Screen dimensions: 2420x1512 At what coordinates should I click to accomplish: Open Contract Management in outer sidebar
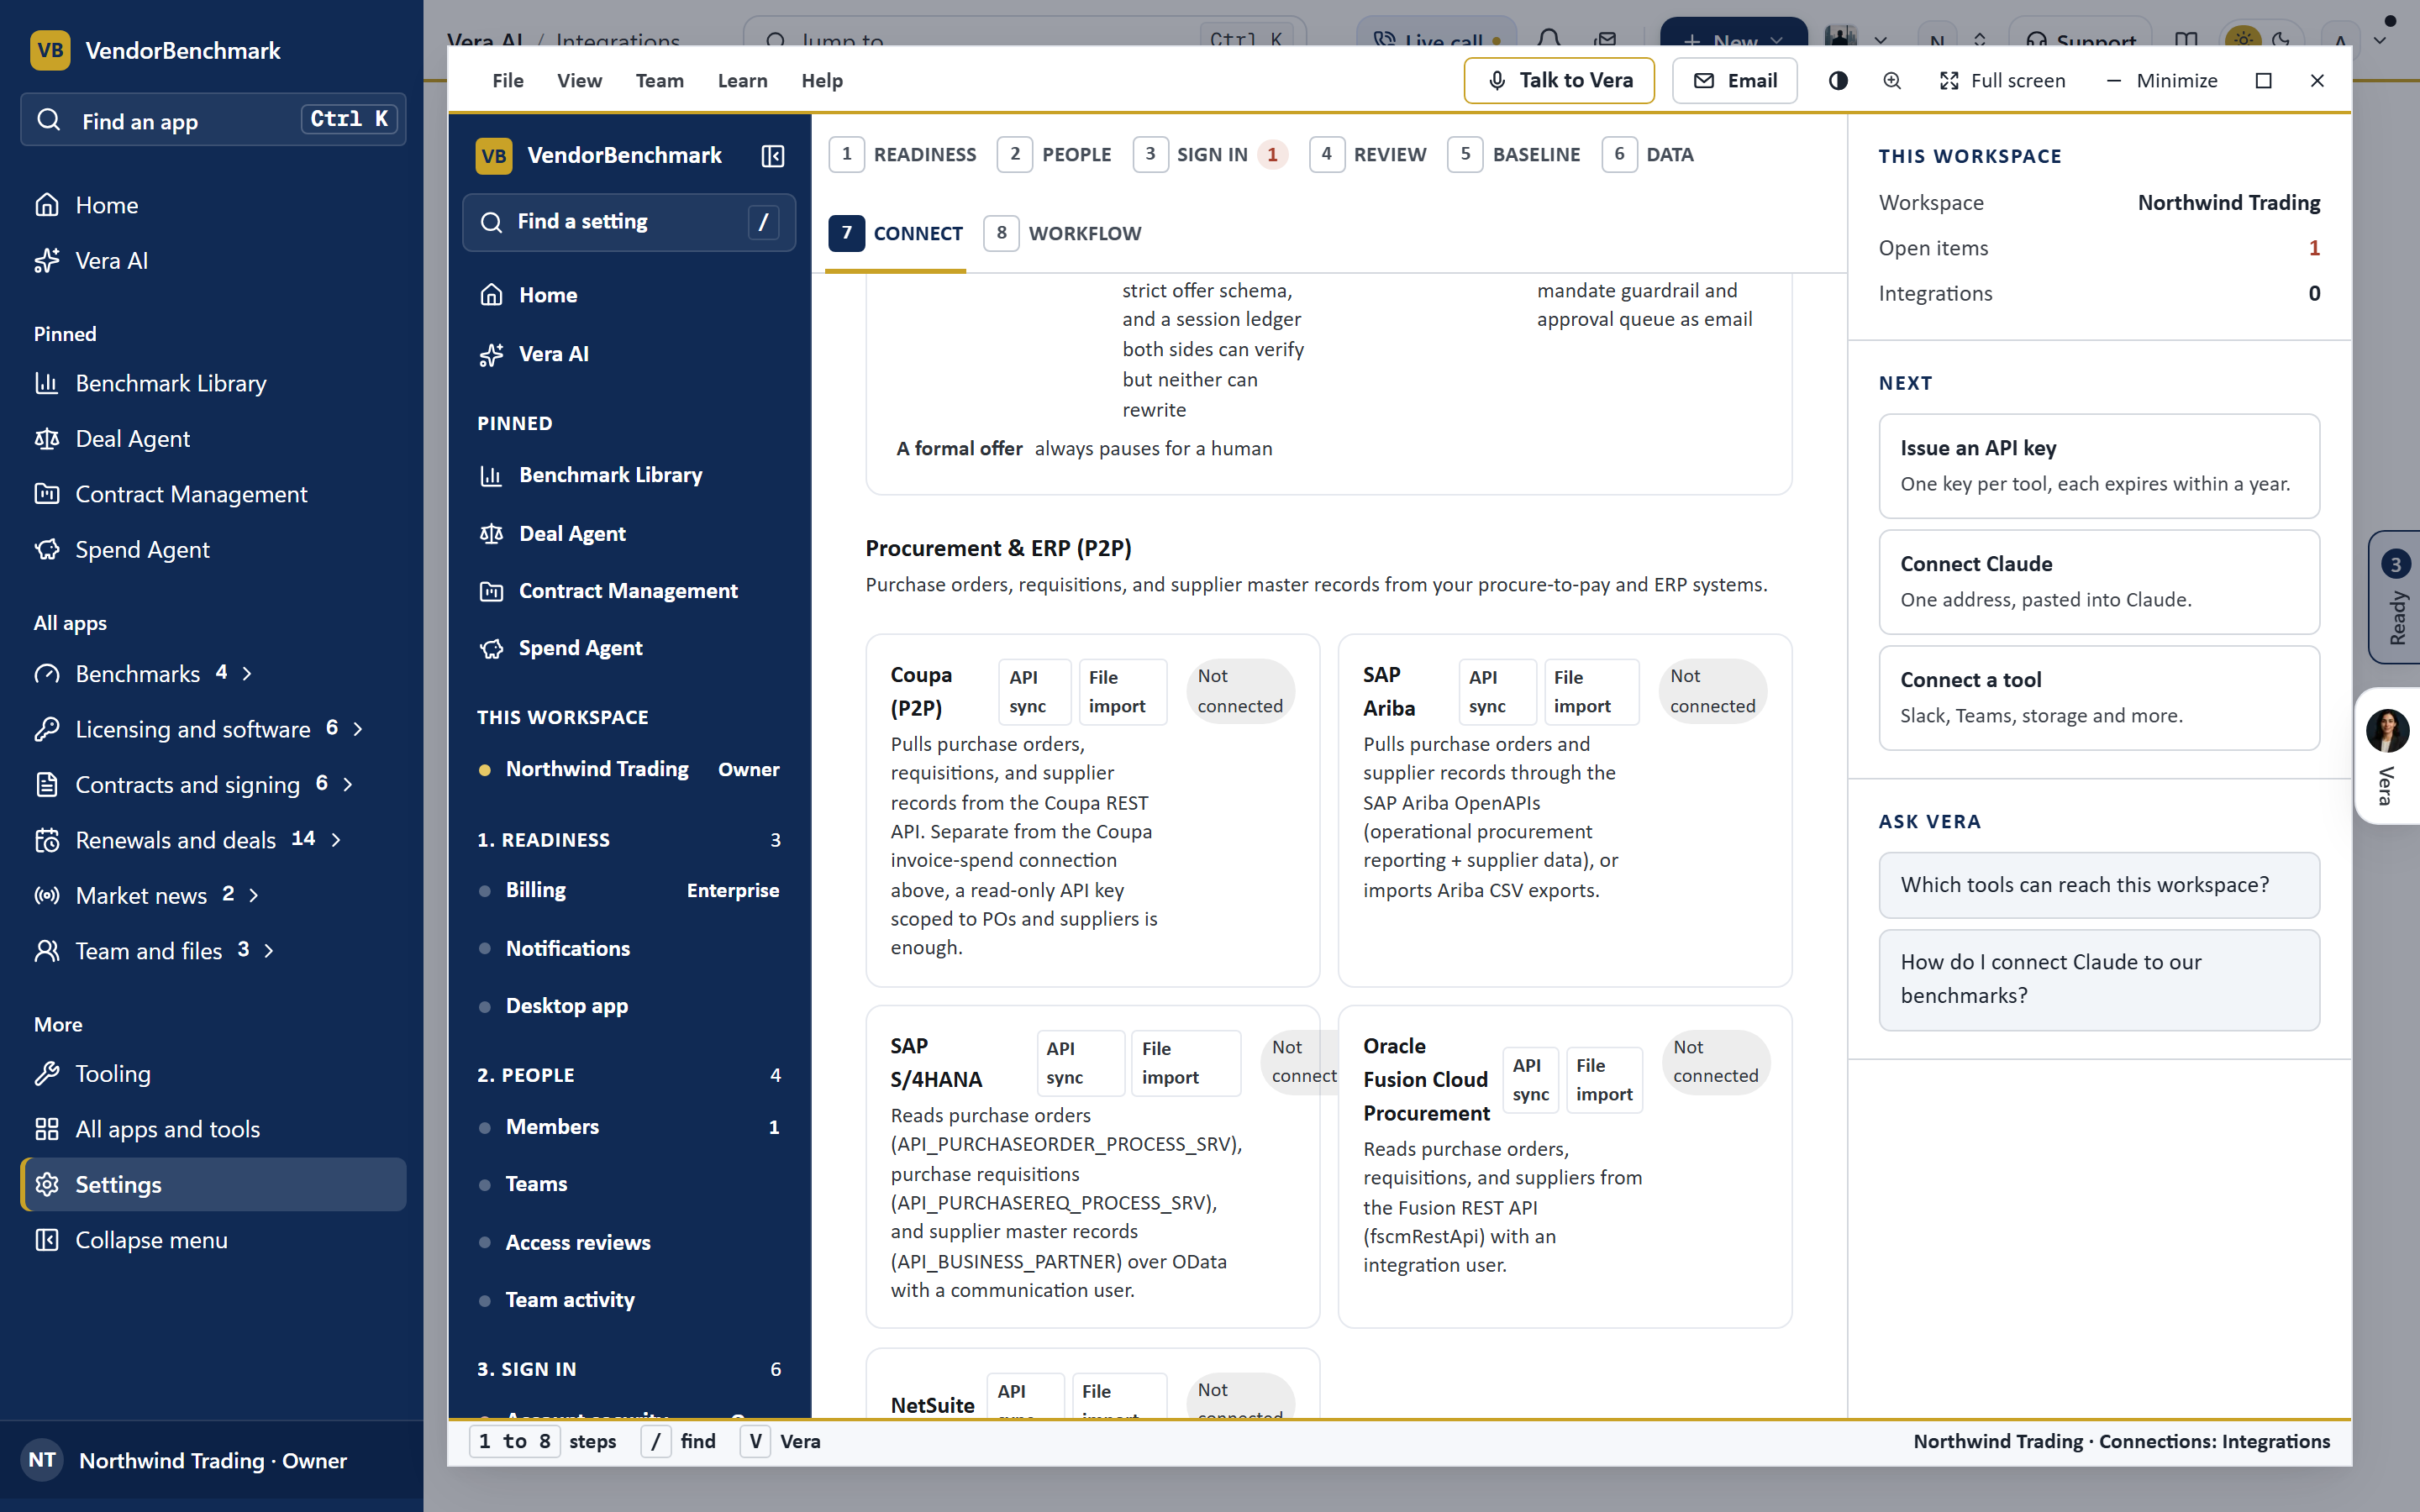point(191,494)
